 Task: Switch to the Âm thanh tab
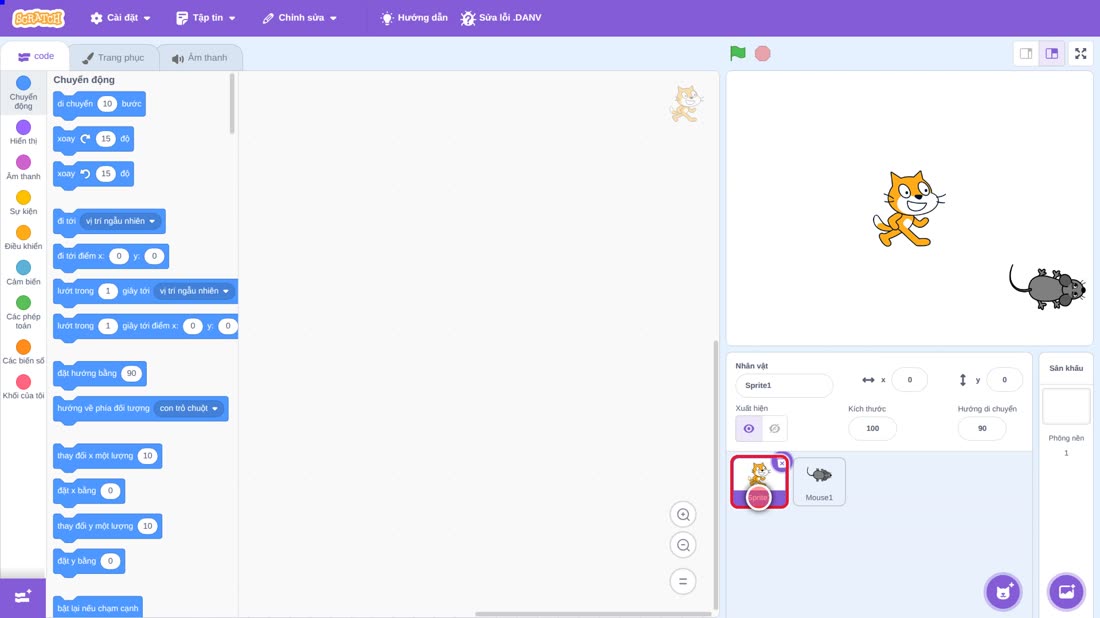pos(200,58)
